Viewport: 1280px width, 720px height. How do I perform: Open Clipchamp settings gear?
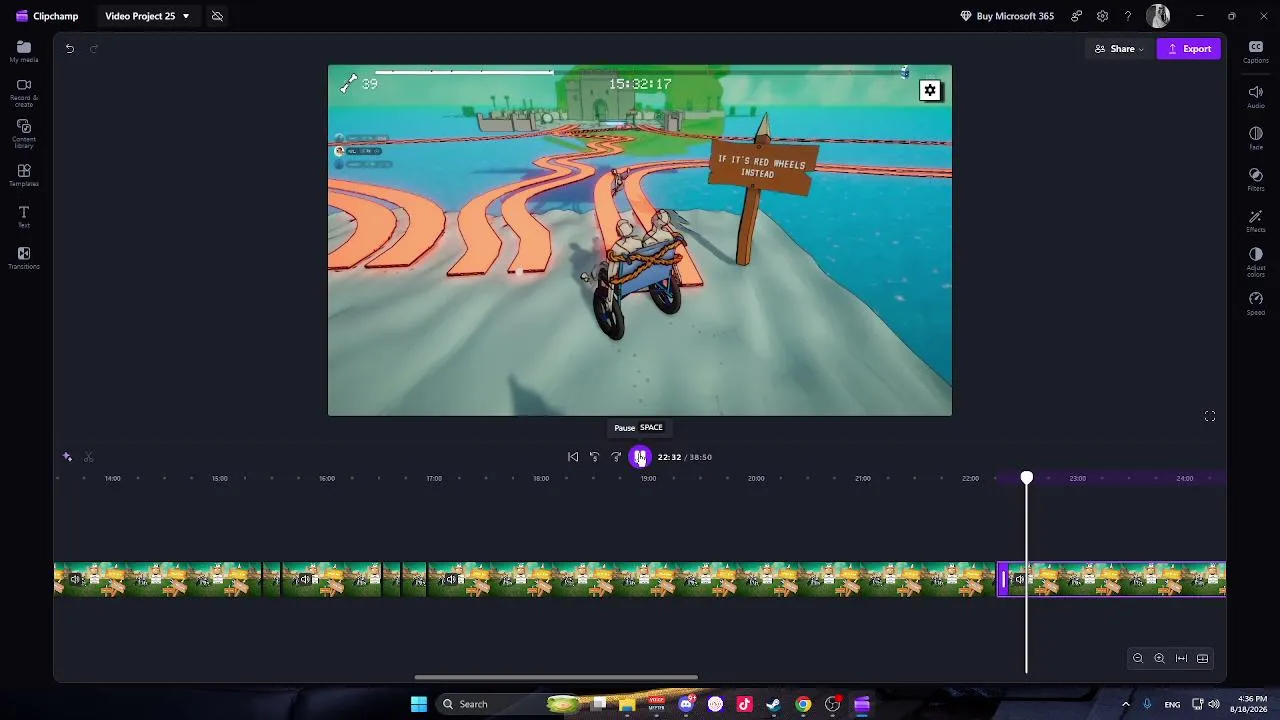tap(1102, 16)
